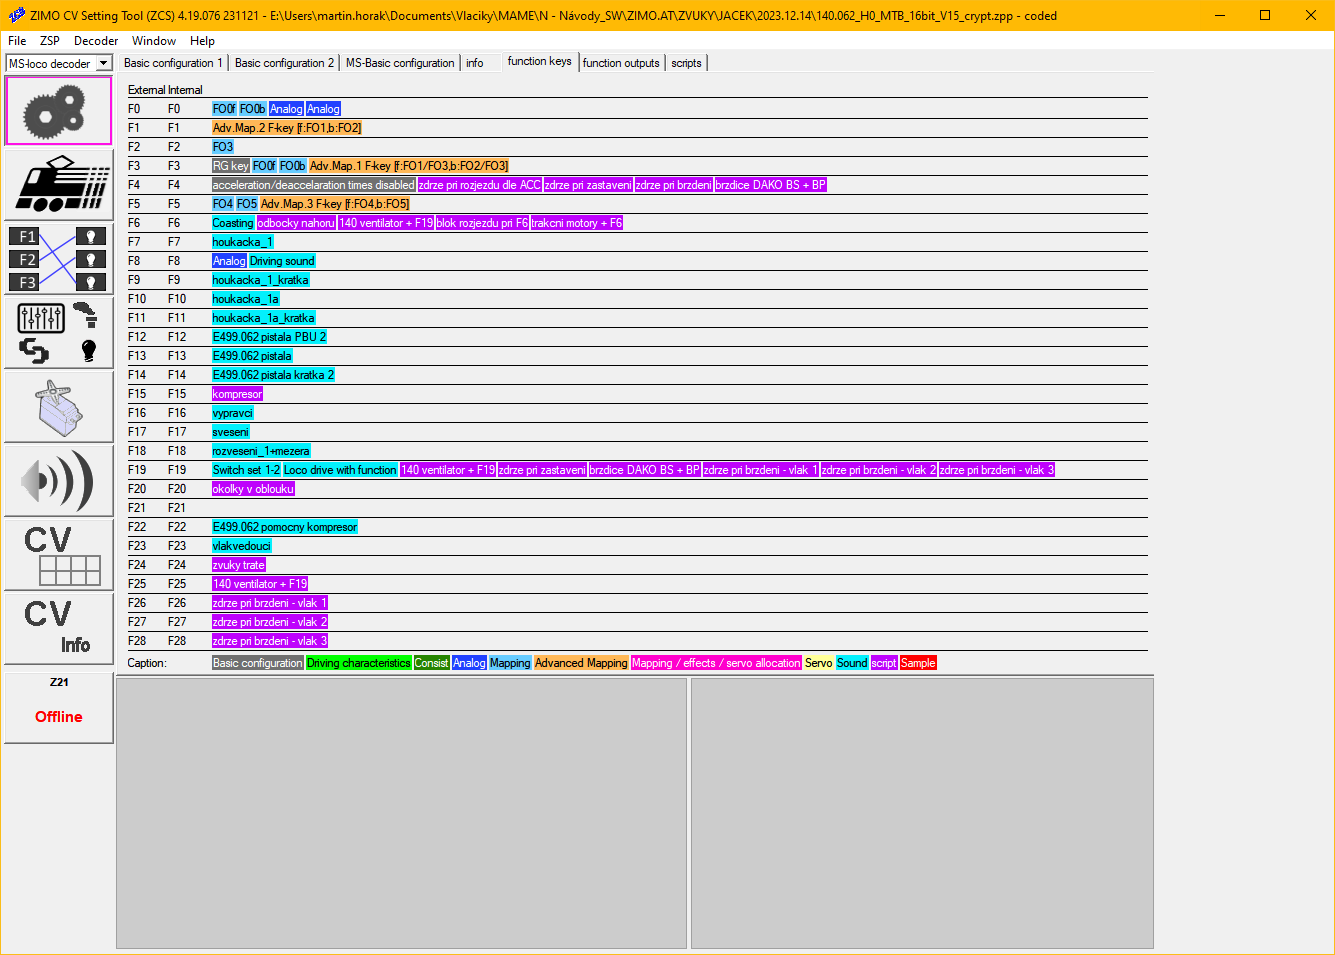Viewport: 1335px width, 955px height.
Task: Switch to Basic configuration 1 tab
Action: pos(173,63)
